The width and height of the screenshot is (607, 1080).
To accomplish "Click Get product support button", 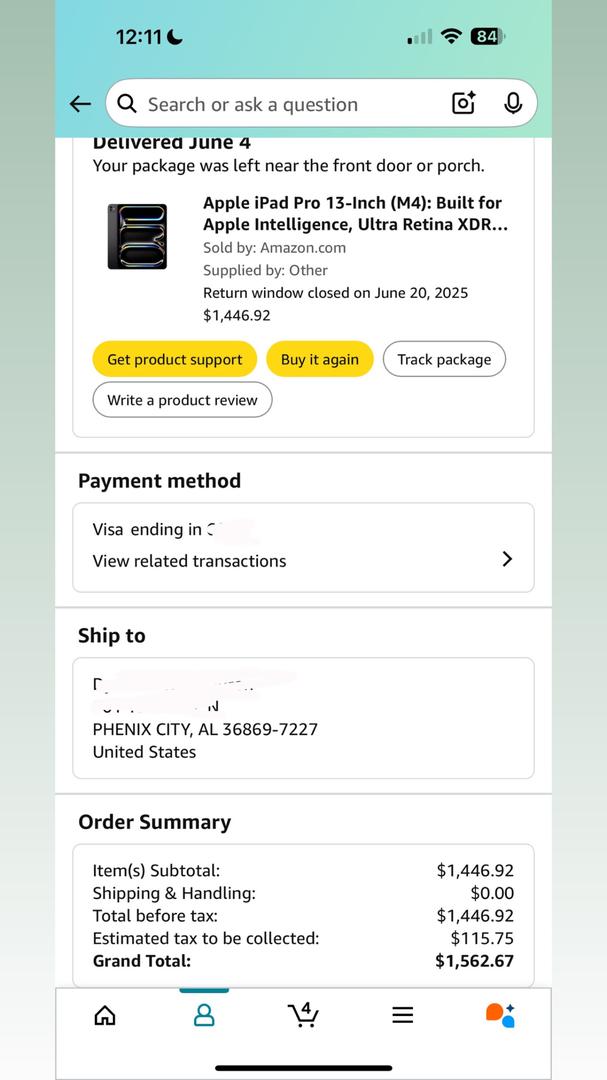I will coord(175,360).
